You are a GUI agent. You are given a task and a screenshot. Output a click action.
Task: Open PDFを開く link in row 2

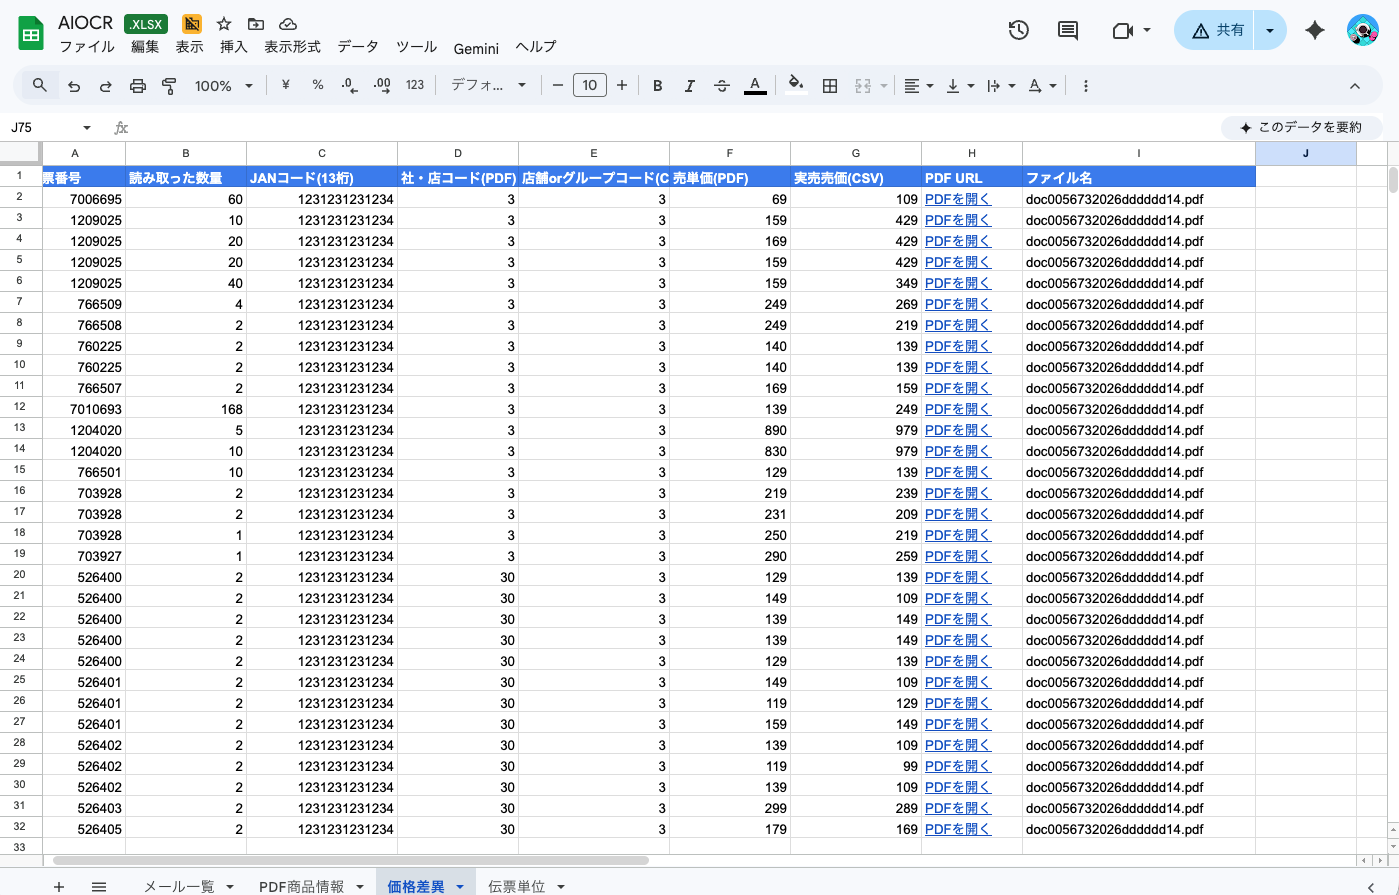[x=957, y=199]
